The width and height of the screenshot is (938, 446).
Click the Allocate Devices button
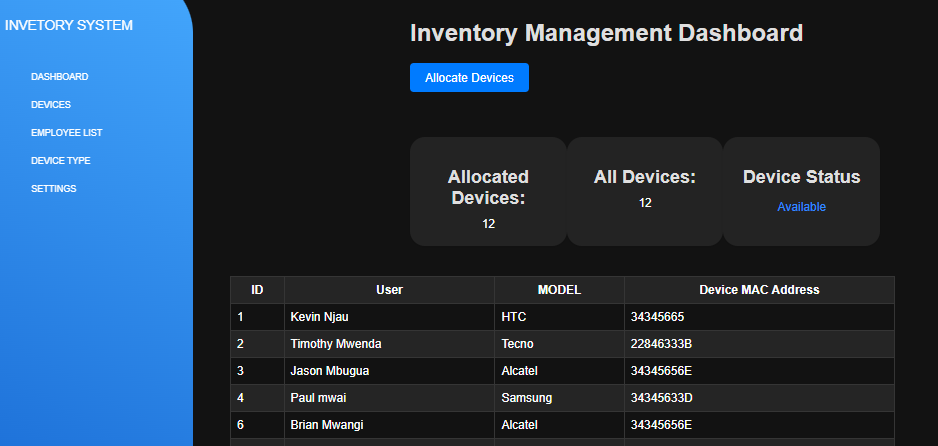pos(469,78)
